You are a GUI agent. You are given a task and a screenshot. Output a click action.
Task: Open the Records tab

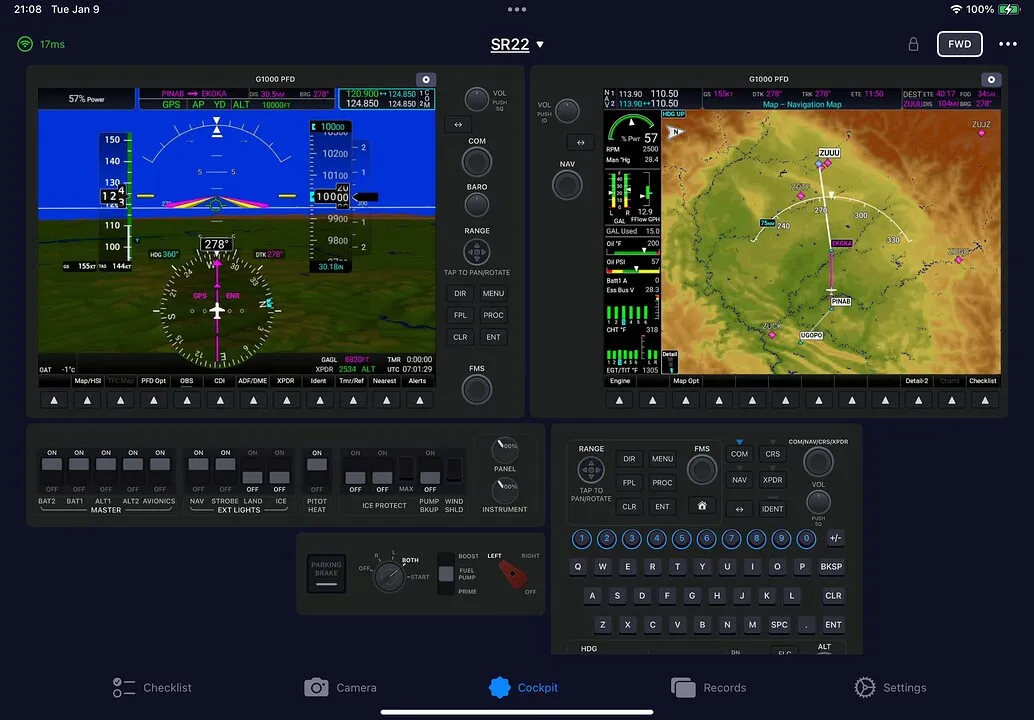(708, 688)
